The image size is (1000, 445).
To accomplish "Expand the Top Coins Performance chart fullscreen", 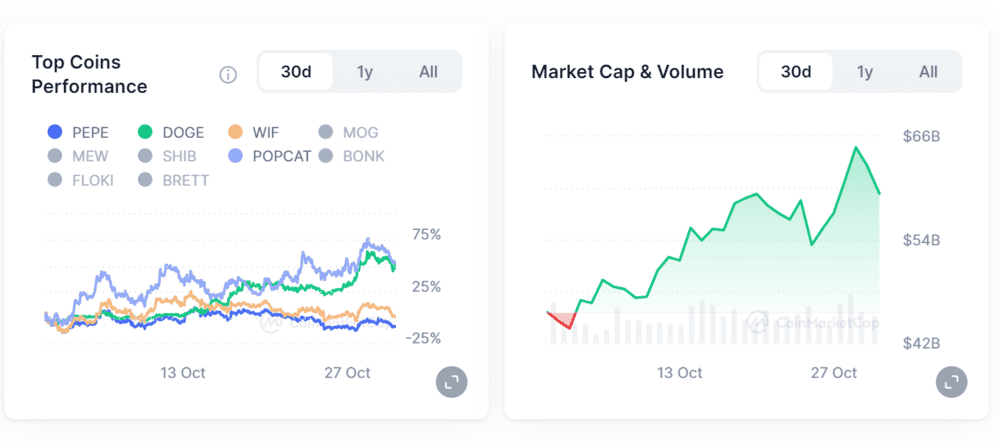I will pyautogui.click(x=451, y=381).
